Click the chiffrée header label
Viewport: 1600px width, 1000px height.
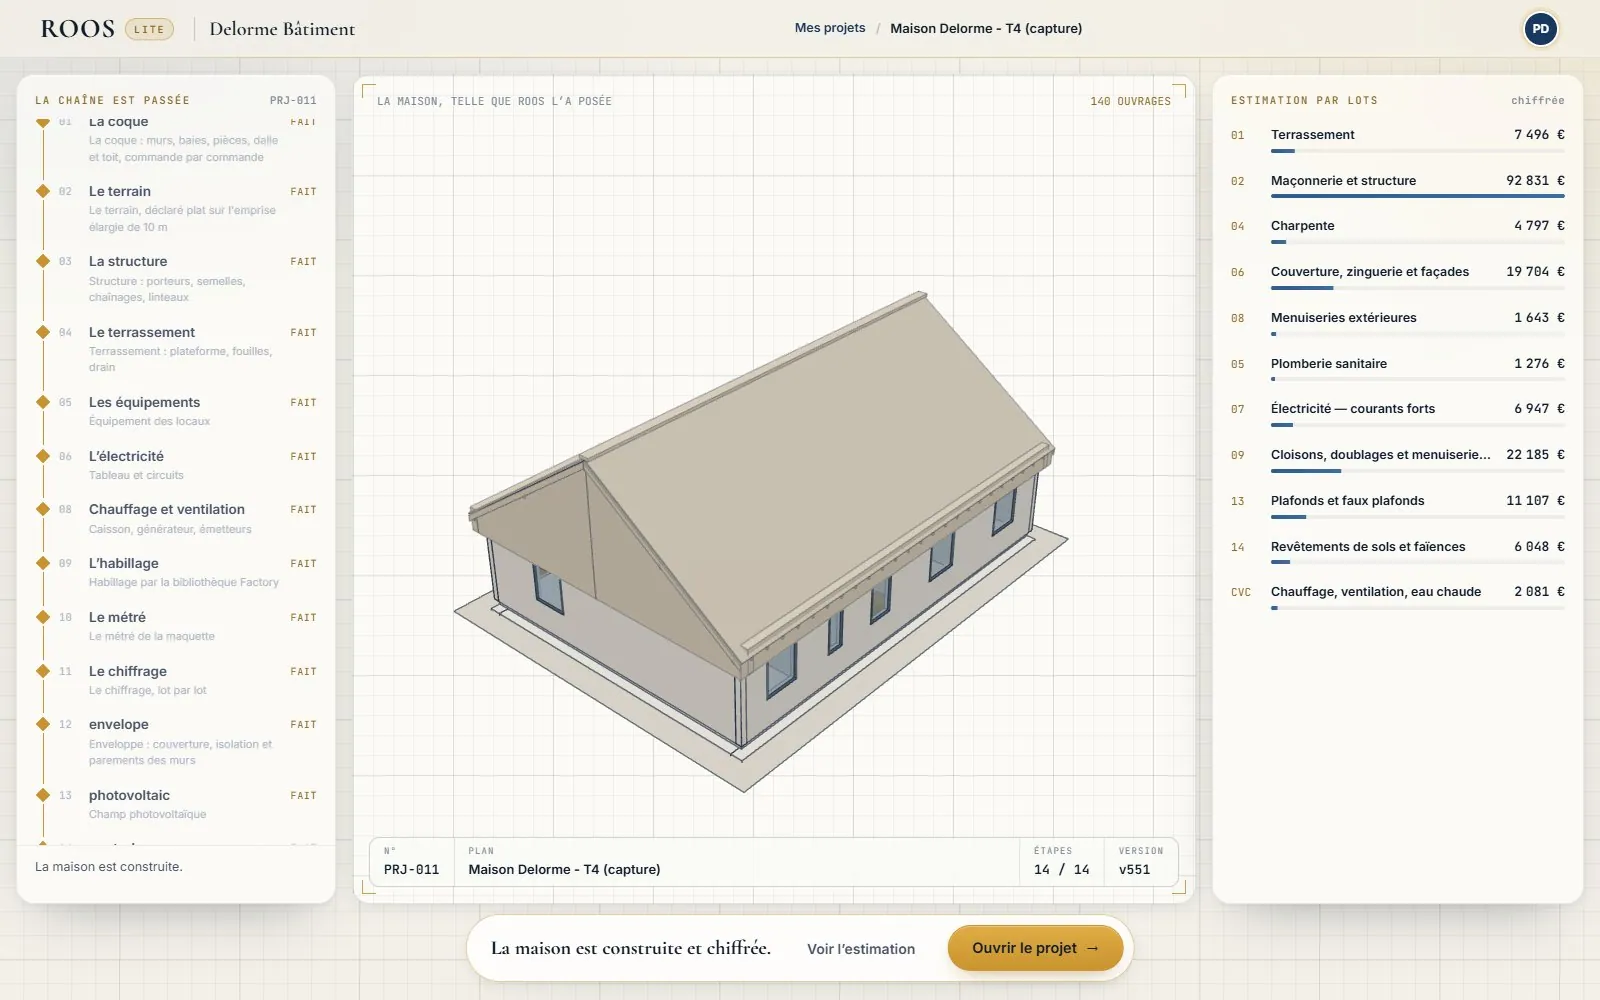tap(1537, 100)
